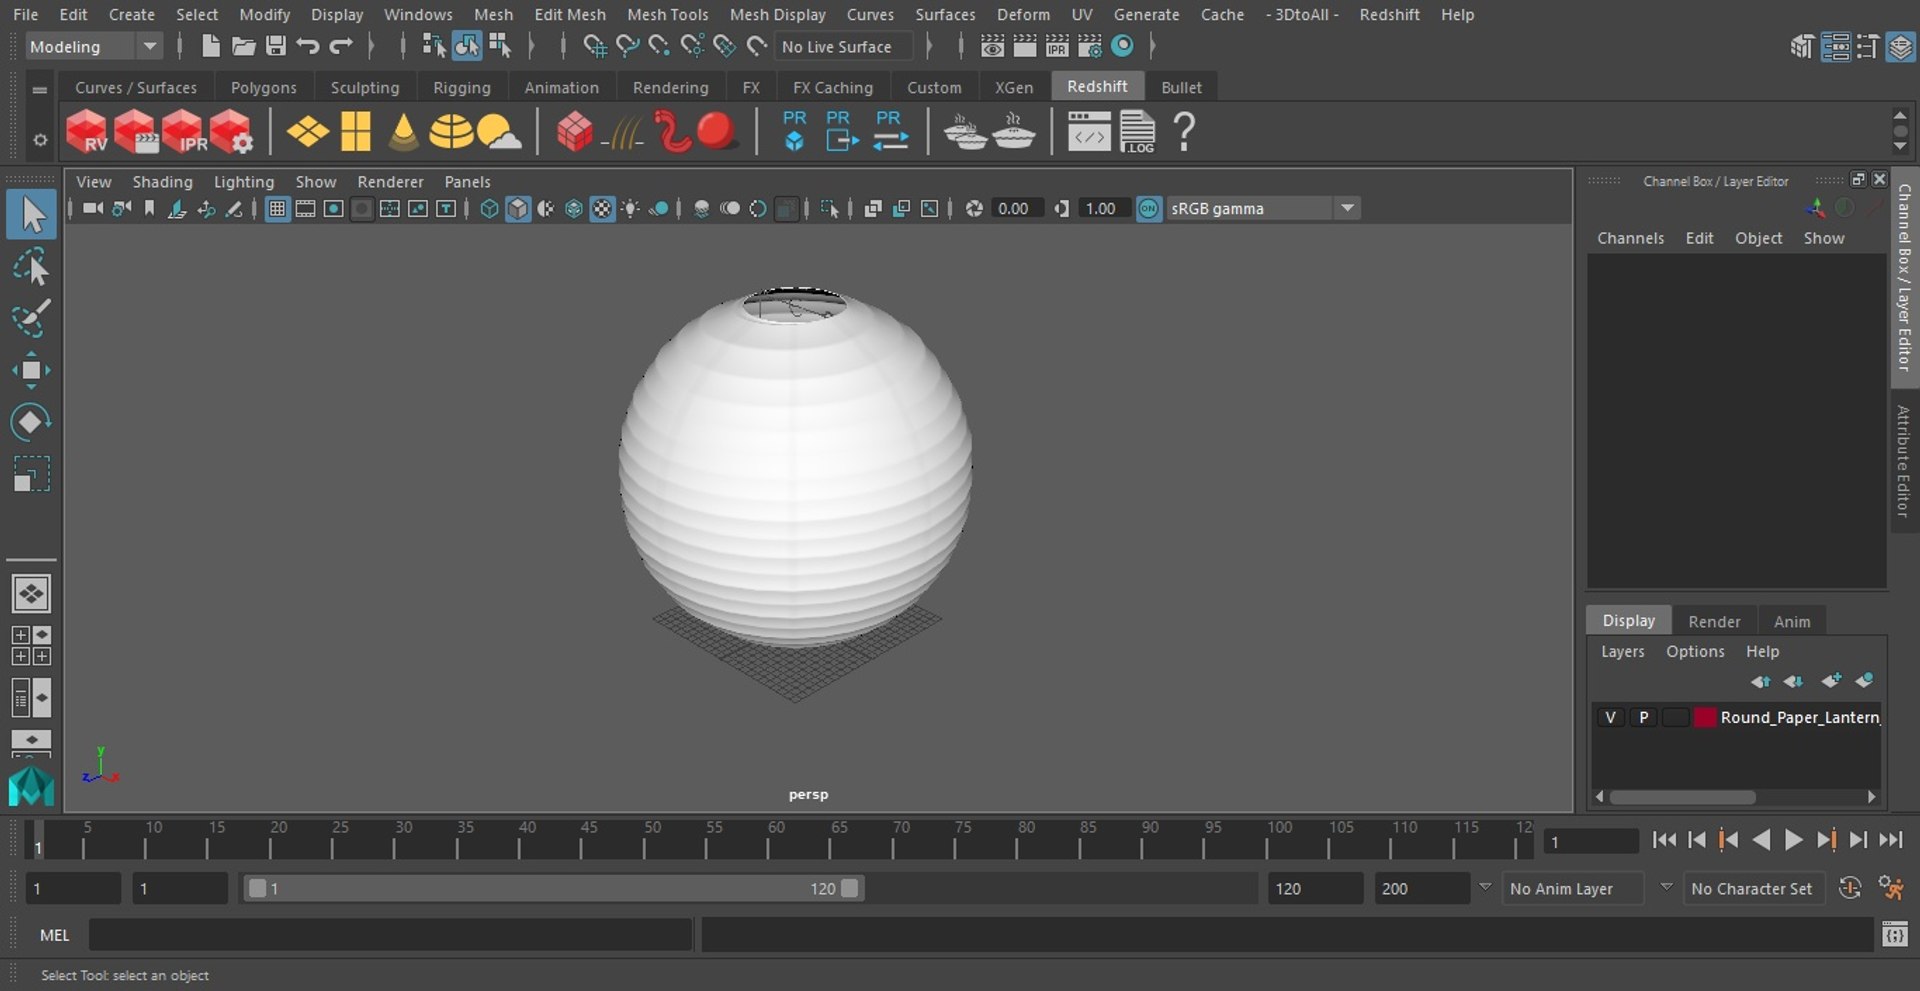Open the layer editor Options menu
The image size is (1920, 991).
click(x=1695, y=651)
